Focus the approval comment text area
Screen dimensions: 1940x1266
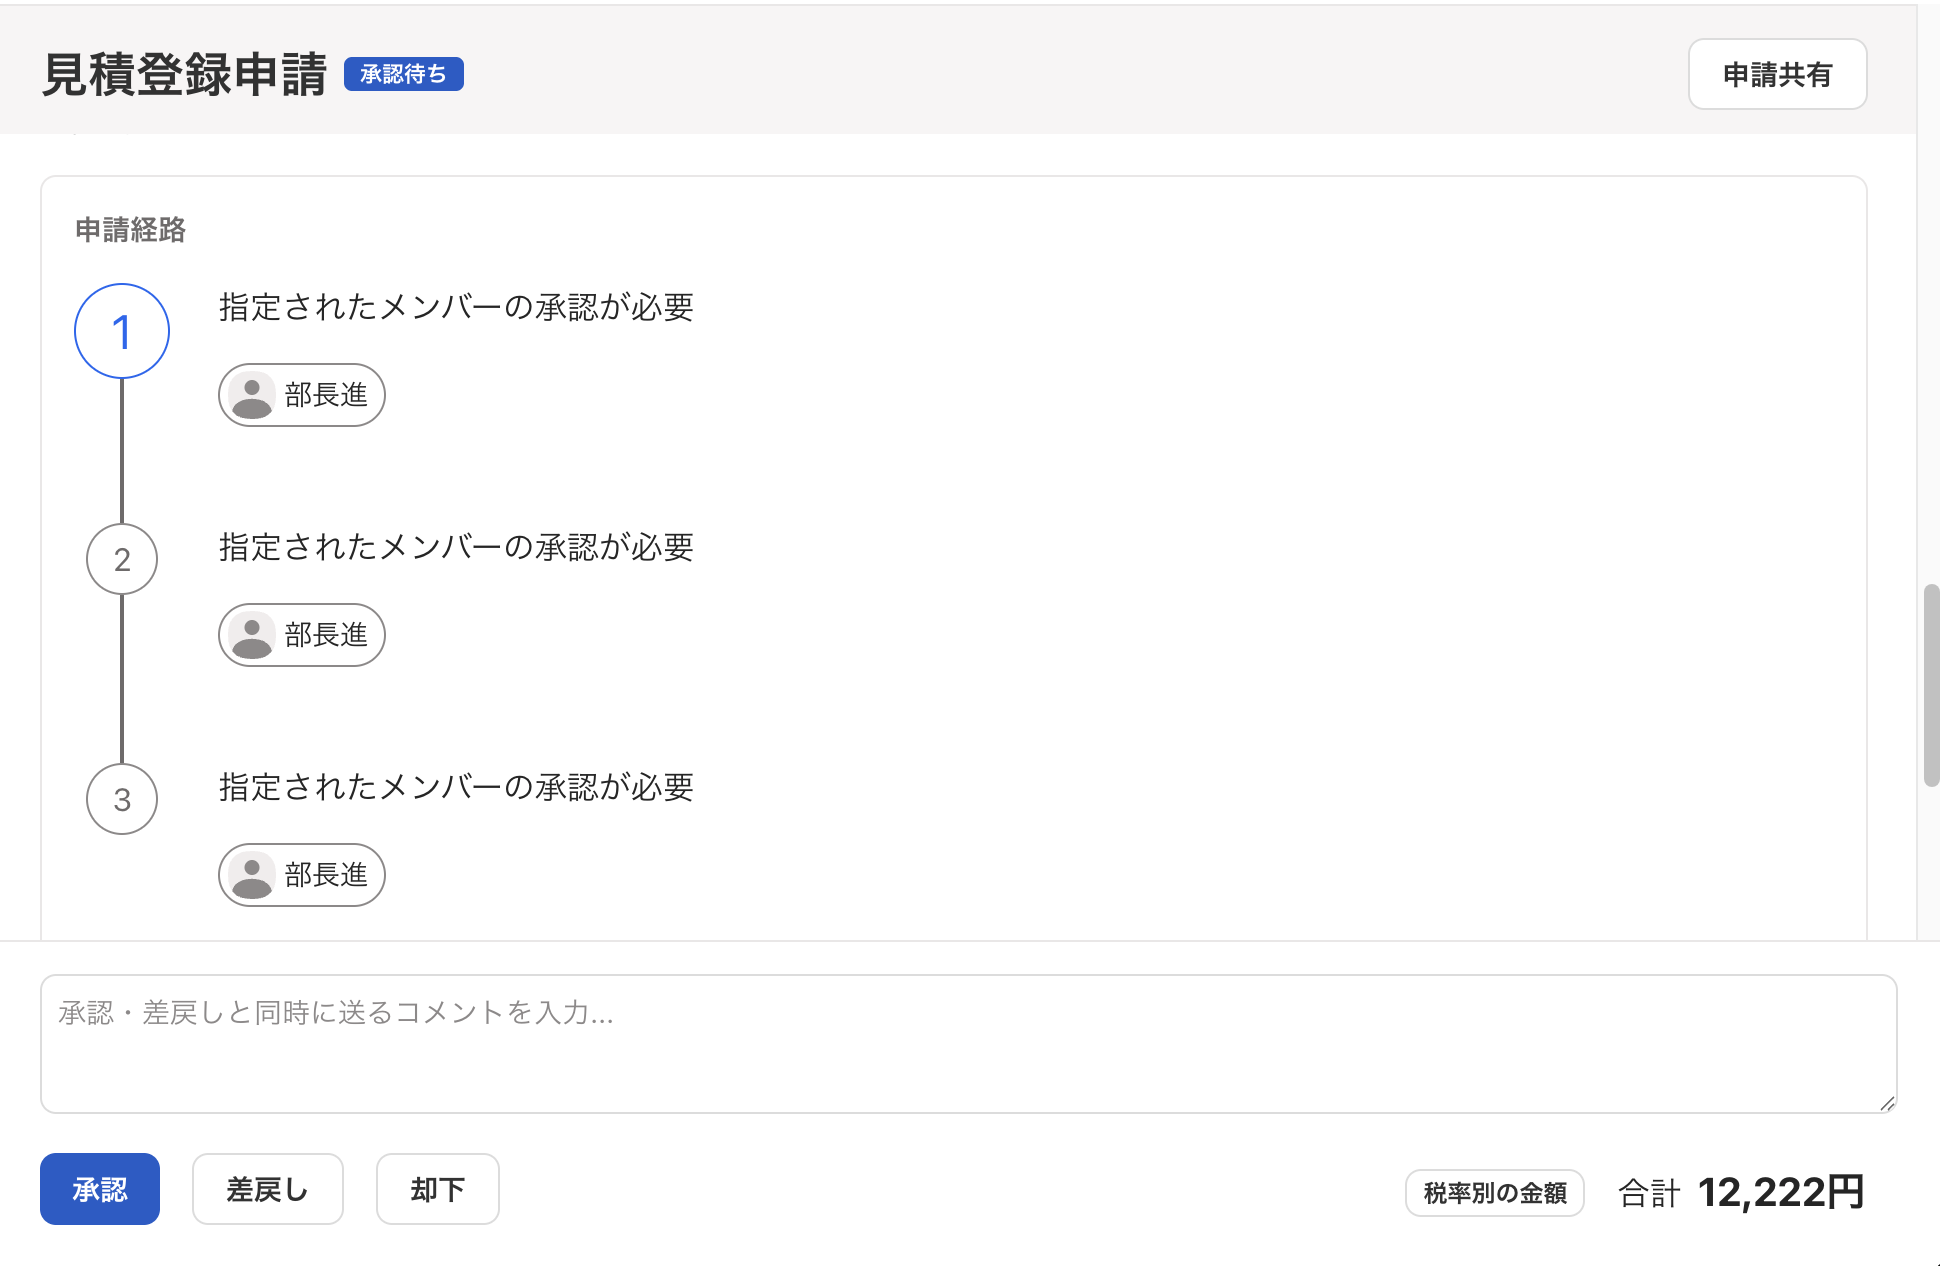click(968, 1044)
